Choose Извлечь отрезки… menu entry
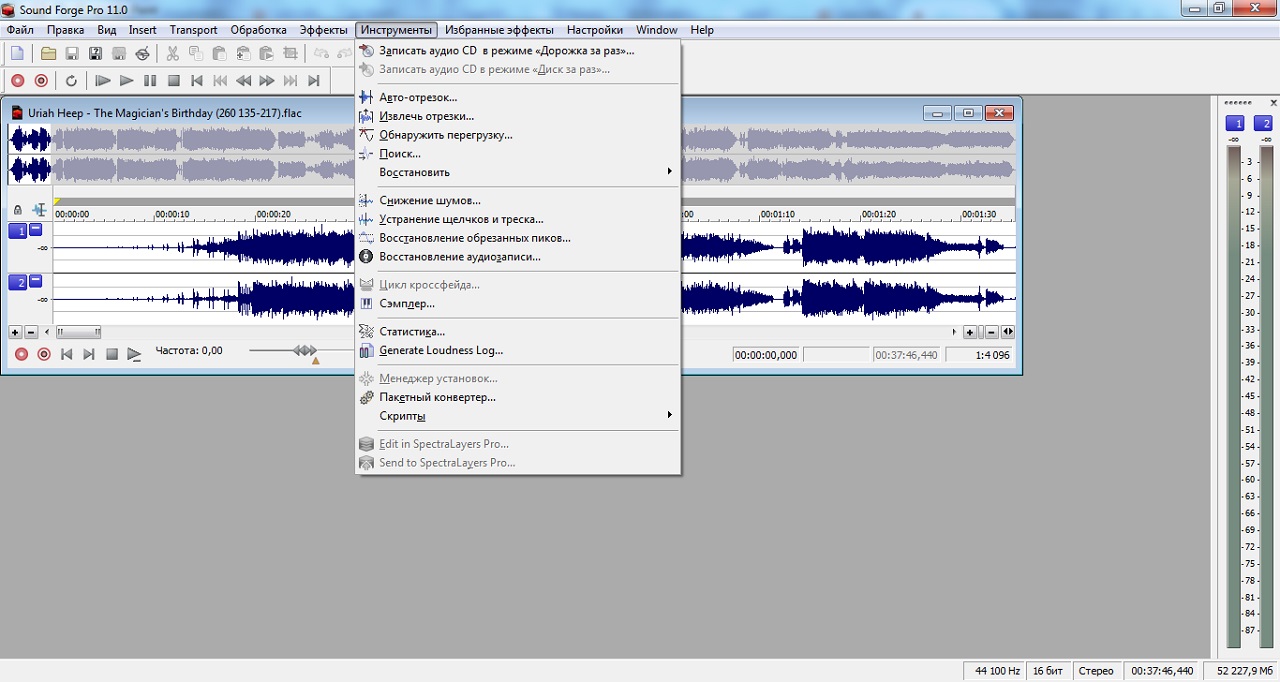Screen dimensions: 1280x682 pos(518,116)
